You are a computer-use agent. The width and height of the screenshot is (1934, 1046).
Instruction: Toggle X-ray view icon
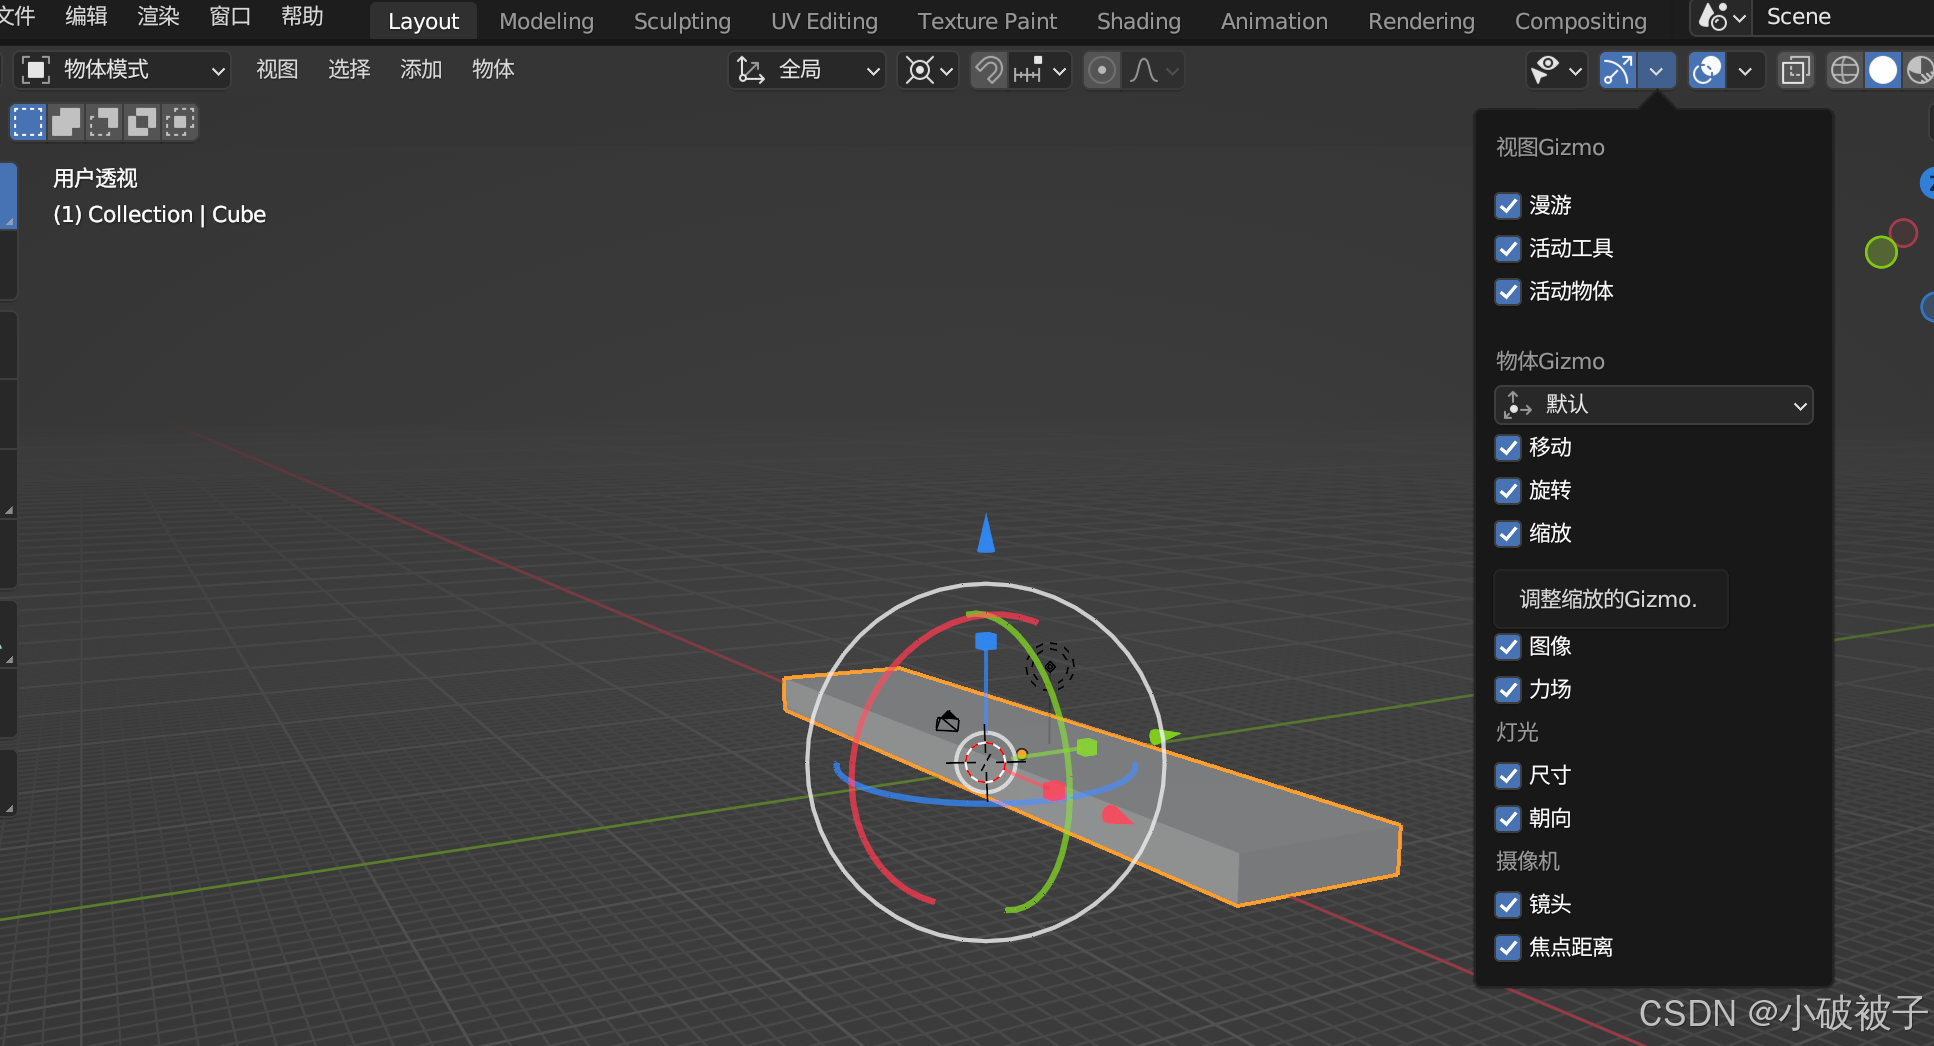tap(1796, 70)
